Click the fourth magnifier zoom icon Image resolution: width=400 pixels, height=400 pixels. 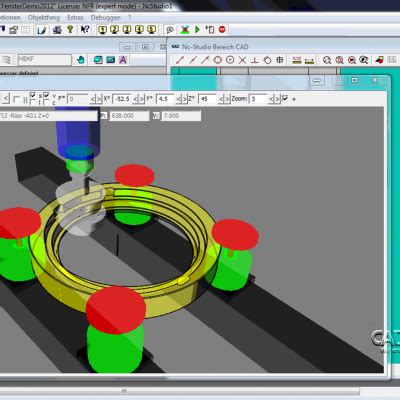click(x=364, y=60)
